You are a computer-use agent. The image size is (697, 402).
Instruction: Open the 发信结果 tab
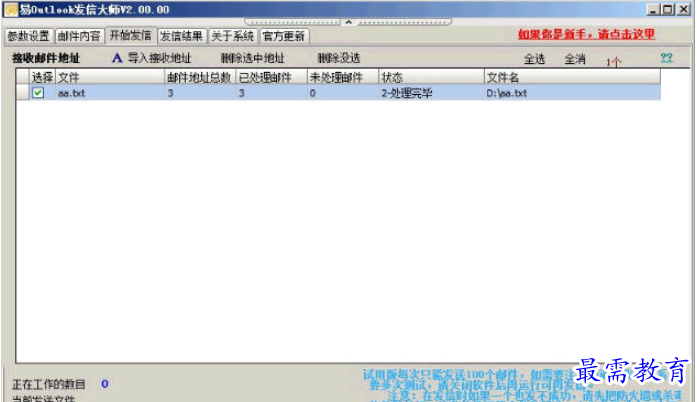pos(181,36)
